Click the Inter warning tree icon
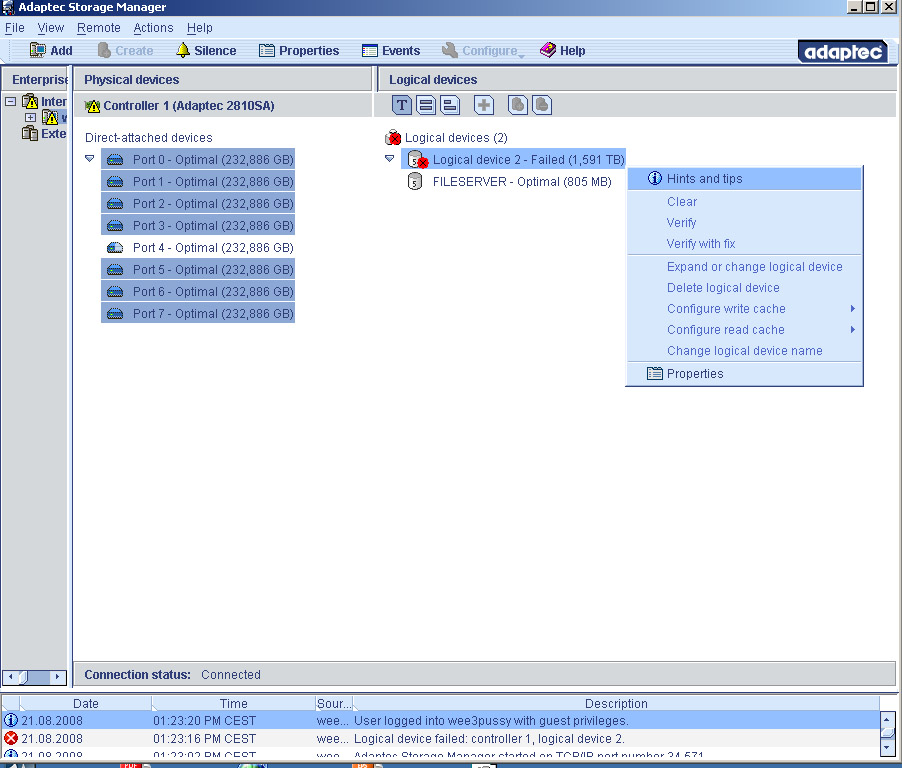 tap(30, 101)
